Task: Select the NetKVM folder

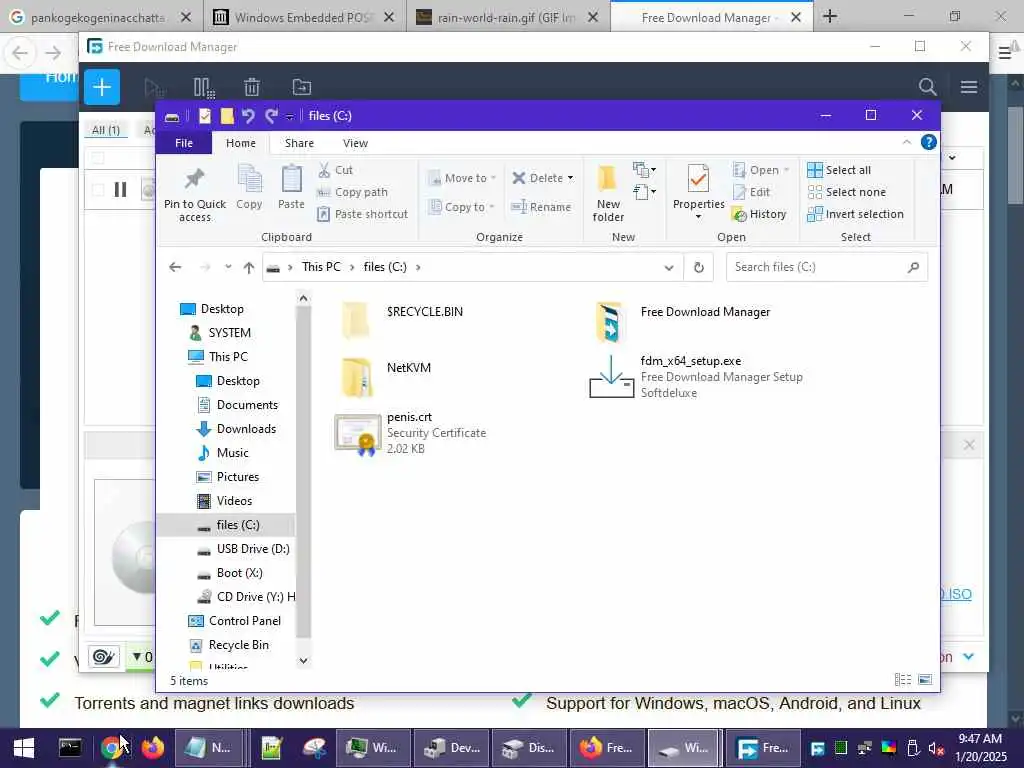Action: point(386,377)
